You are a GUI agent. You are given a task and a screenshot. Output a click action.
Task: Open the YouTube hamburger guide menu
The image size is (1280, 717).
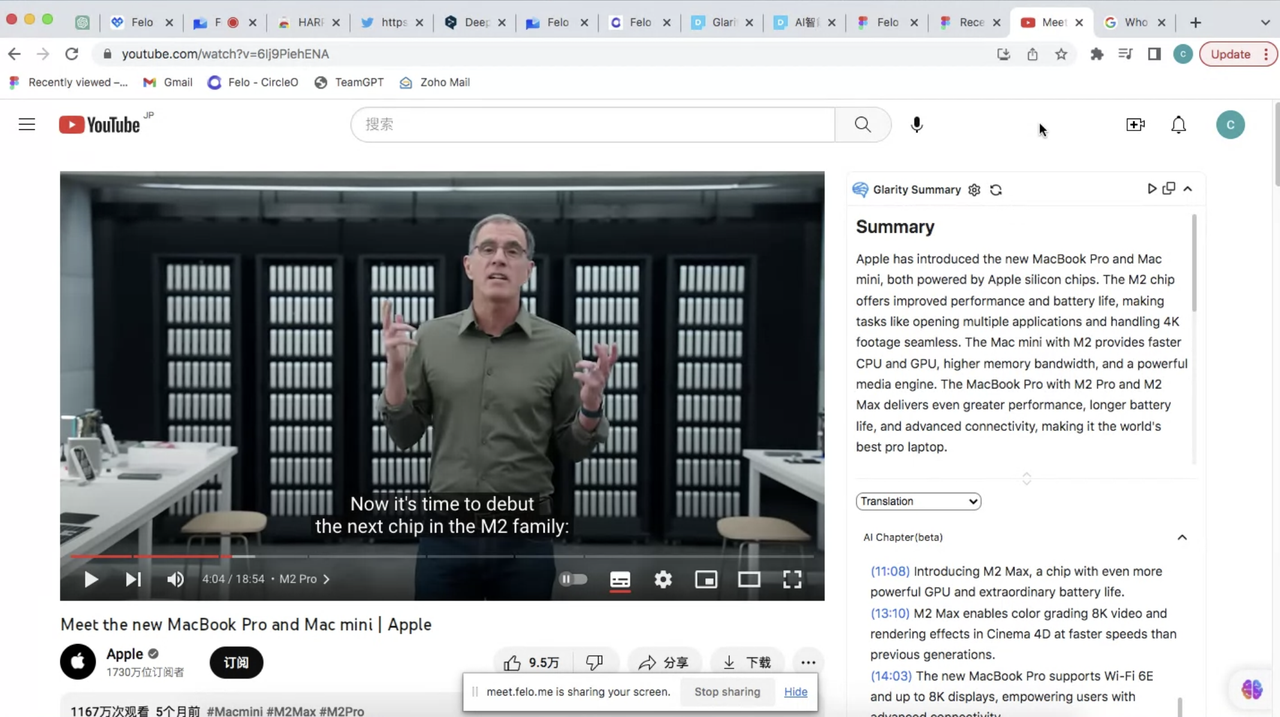[x=27, y=124]
